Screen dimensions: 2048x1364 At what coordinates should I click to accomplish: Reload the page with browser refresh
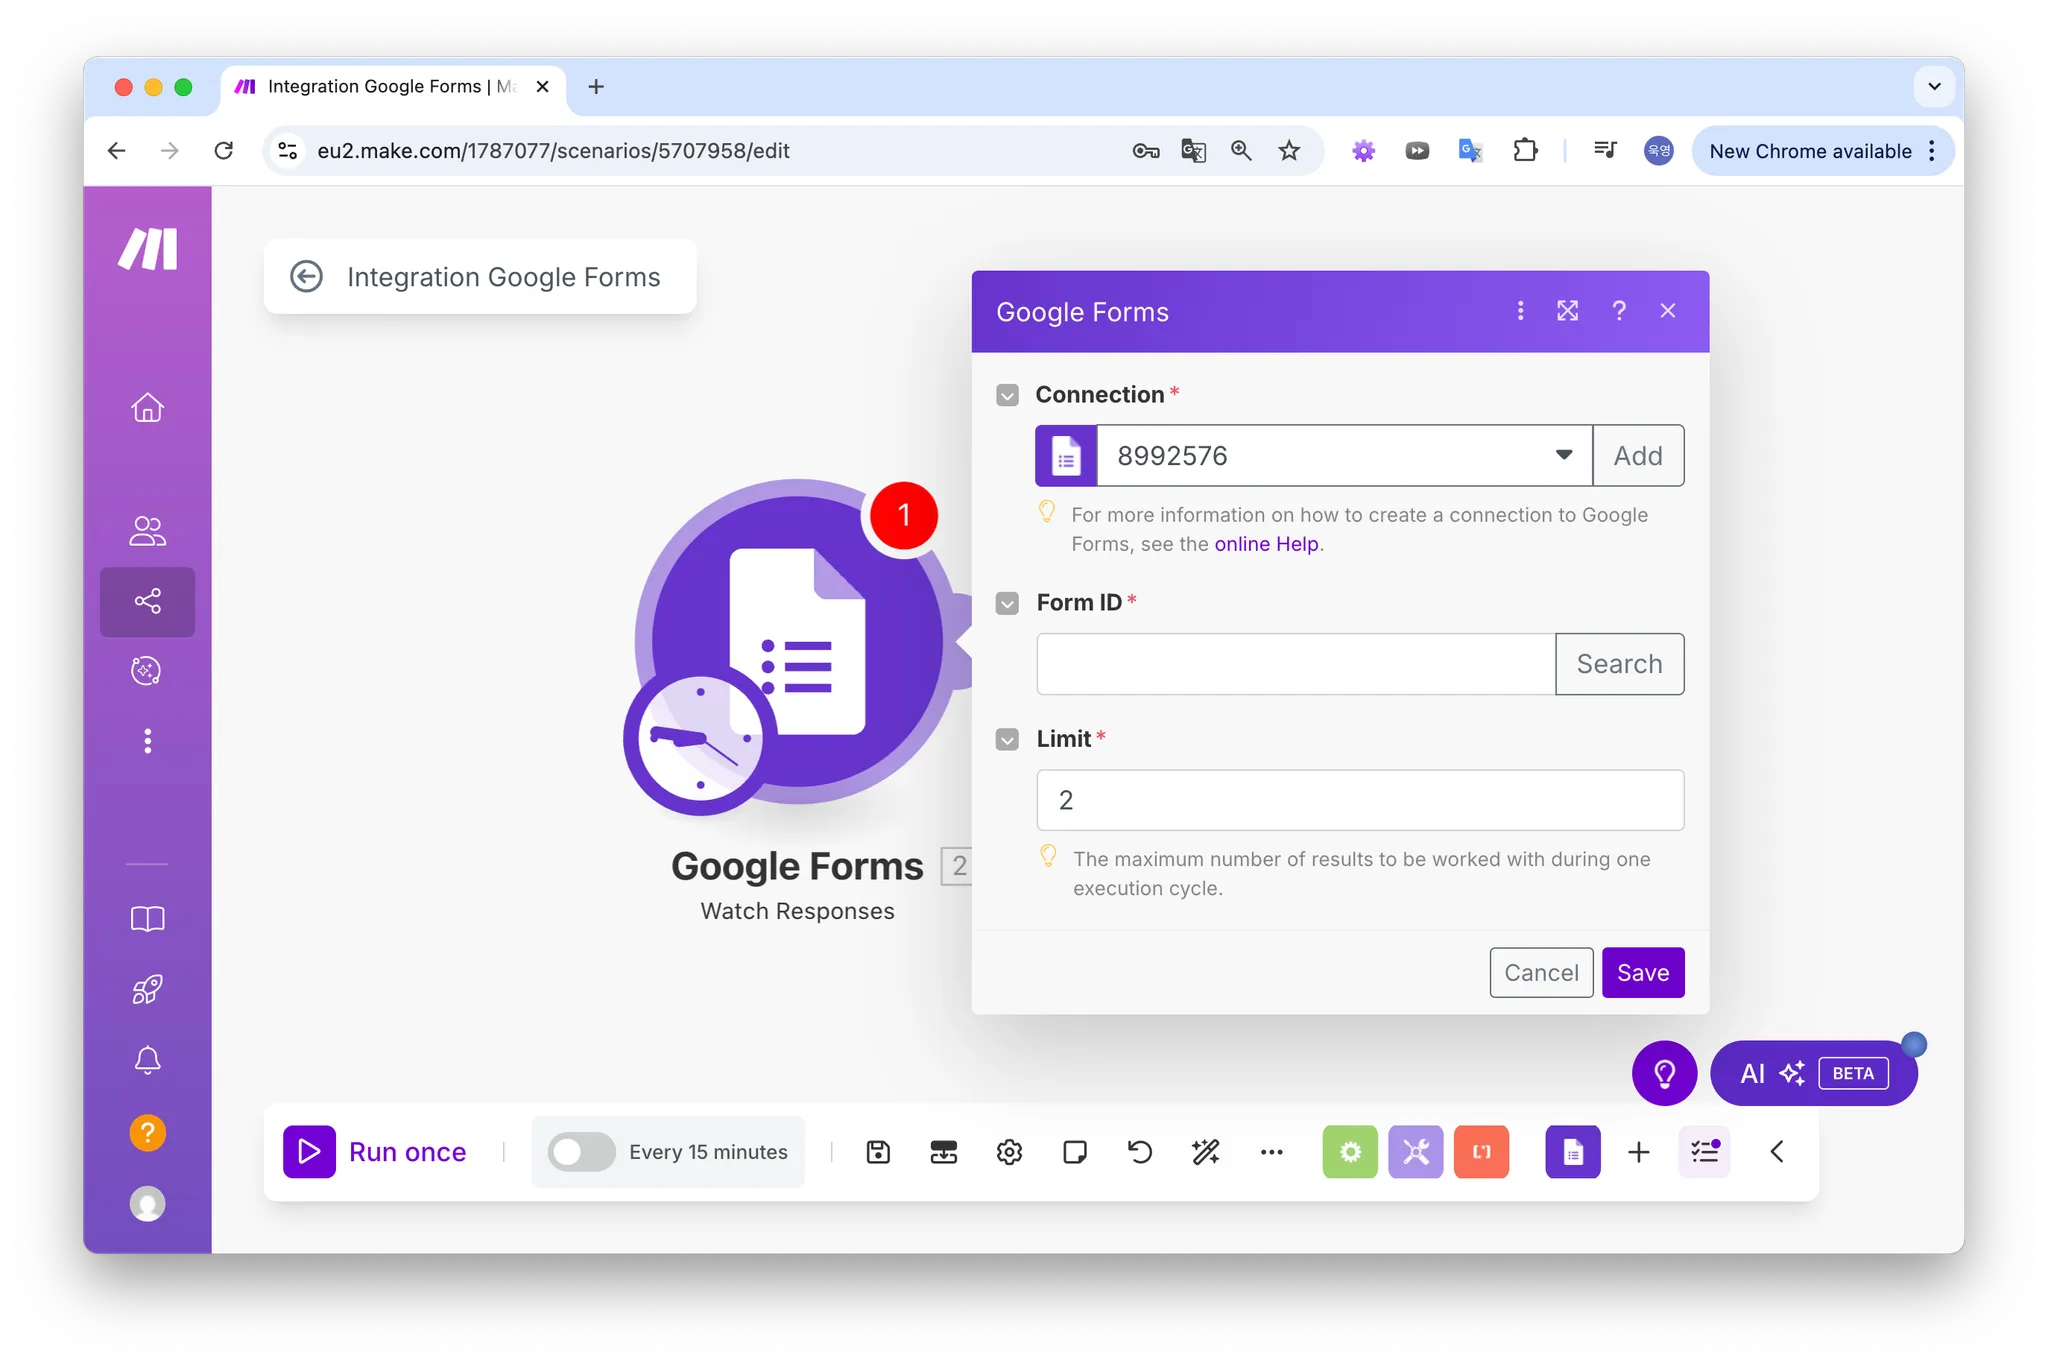223,151
